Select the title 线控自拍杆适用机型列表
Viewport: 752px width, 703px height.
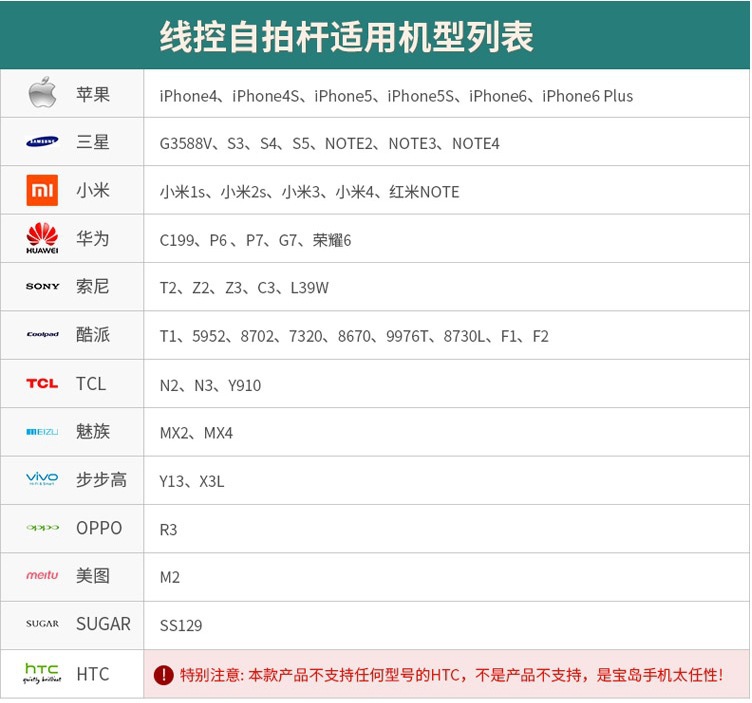pyautogui.click(x=346, y=36)
